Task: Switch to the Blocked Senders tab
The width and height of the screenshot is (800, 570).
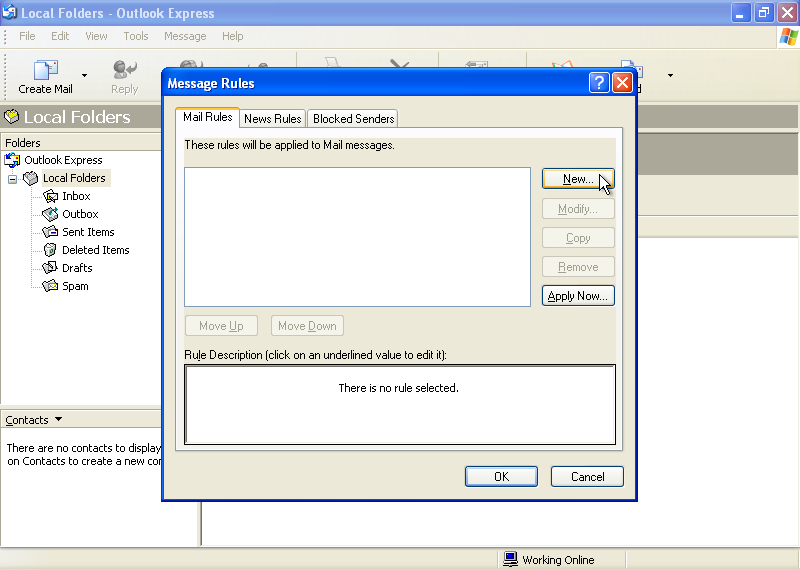Action: (353, 119)
